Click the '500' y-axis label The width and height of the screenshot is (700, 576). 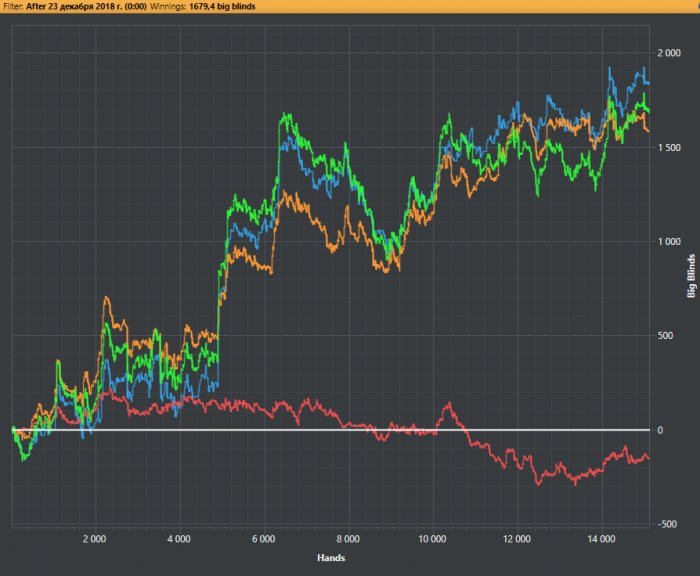pos(665,336)
